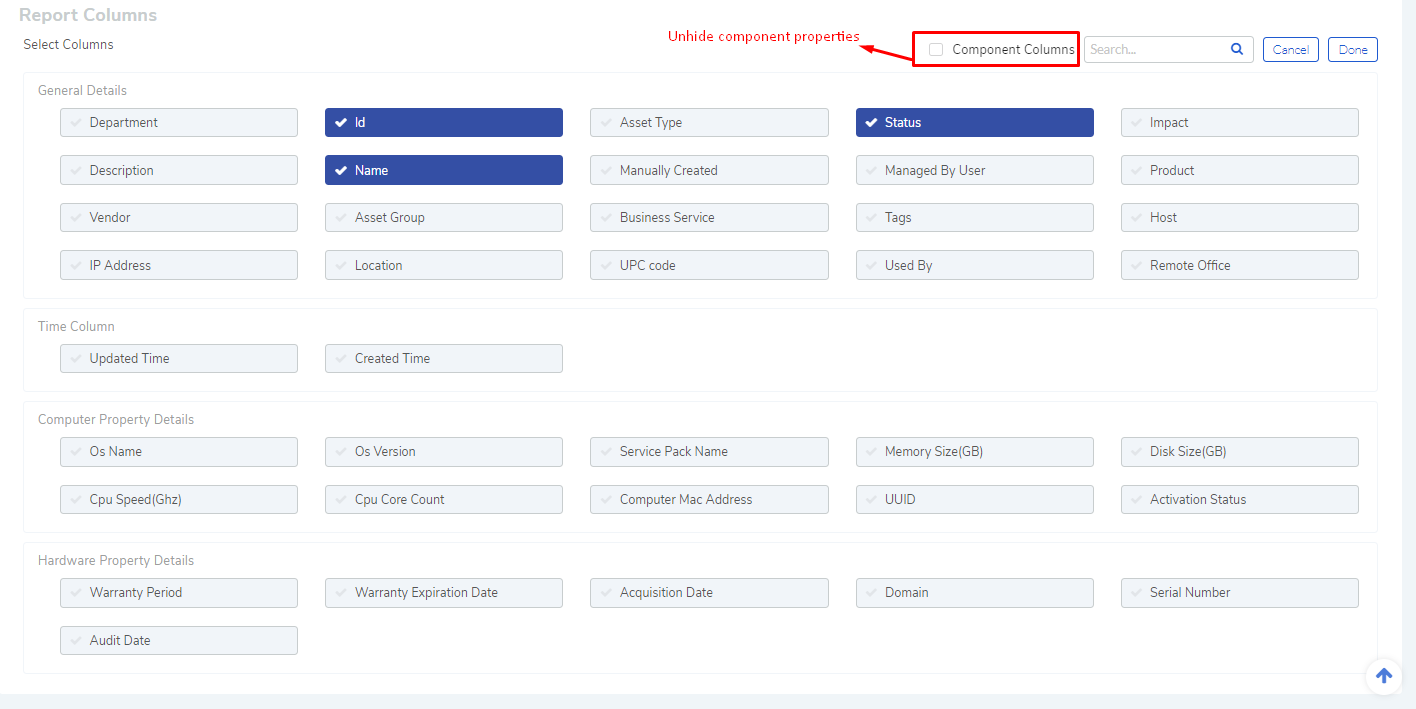The width and height of the screenshot is (1416, 709).
Task: Select the Product column
Action: [1240, 170]
